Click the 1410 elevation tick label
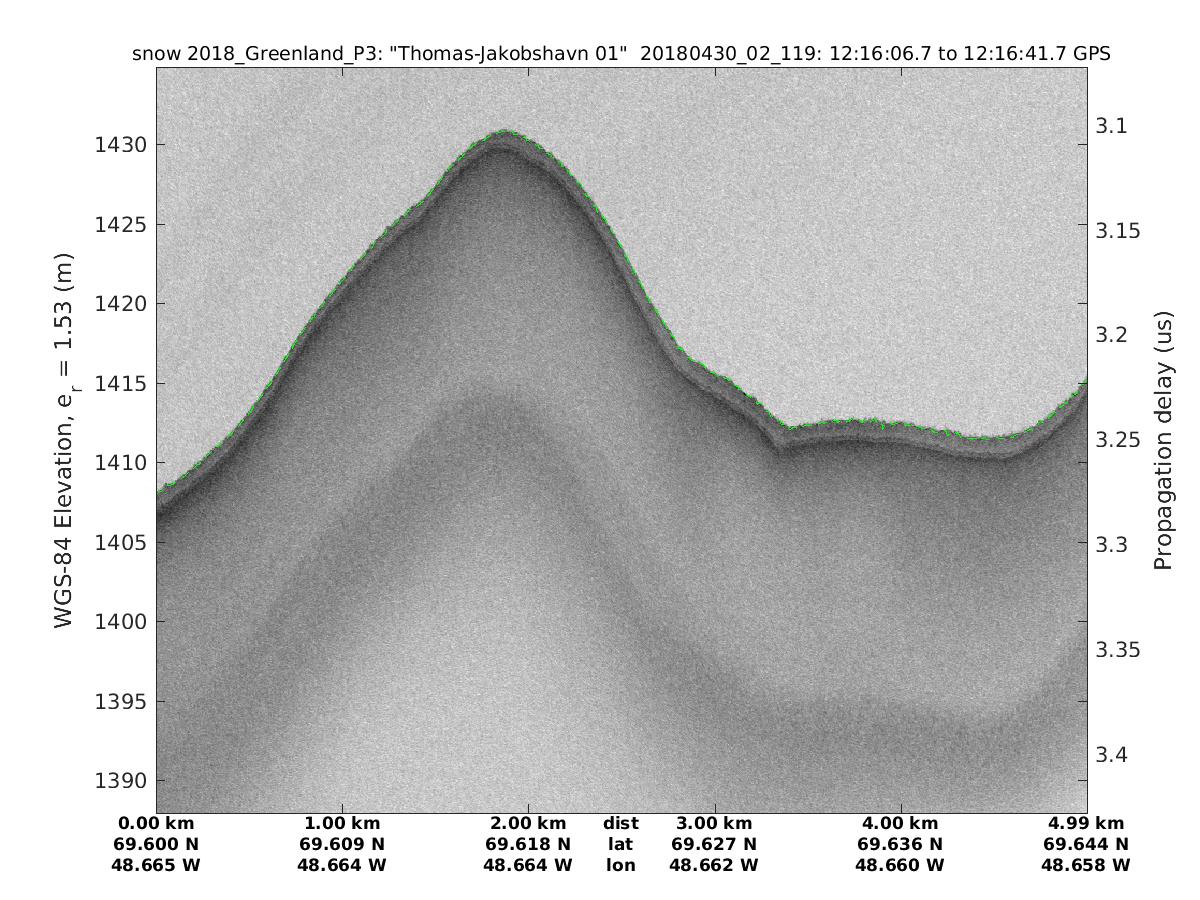 click(x=120, y=463)
